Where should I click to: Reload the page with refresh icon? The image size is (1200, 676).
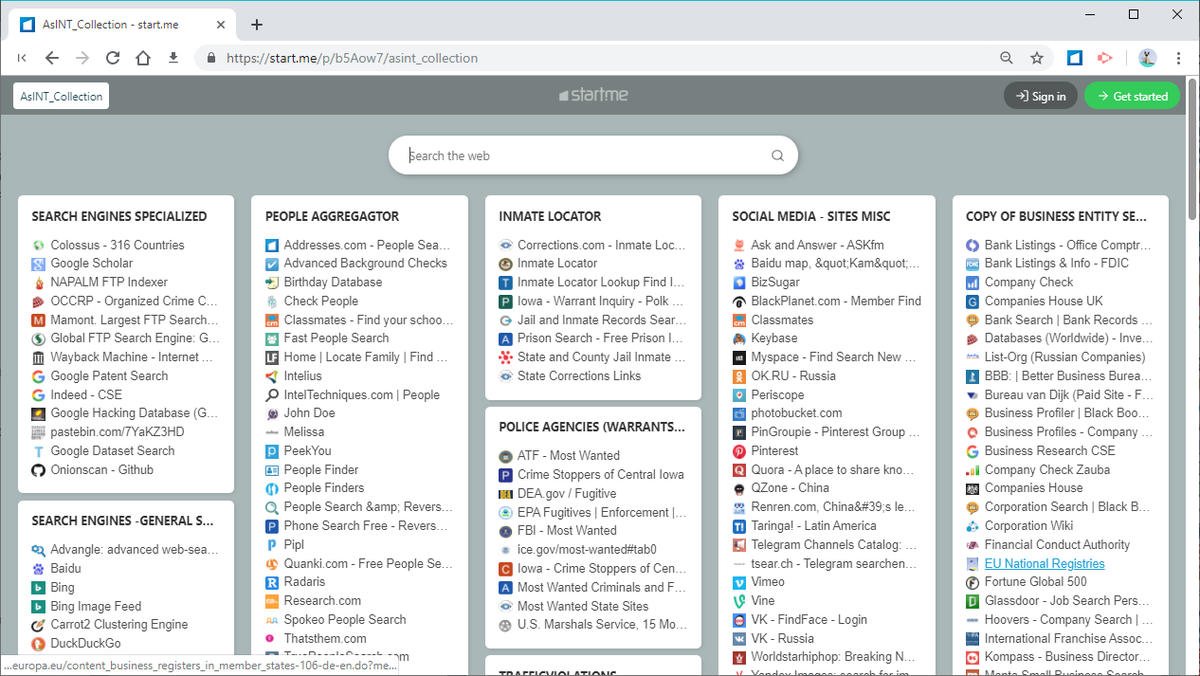click(x=113, y=58)
